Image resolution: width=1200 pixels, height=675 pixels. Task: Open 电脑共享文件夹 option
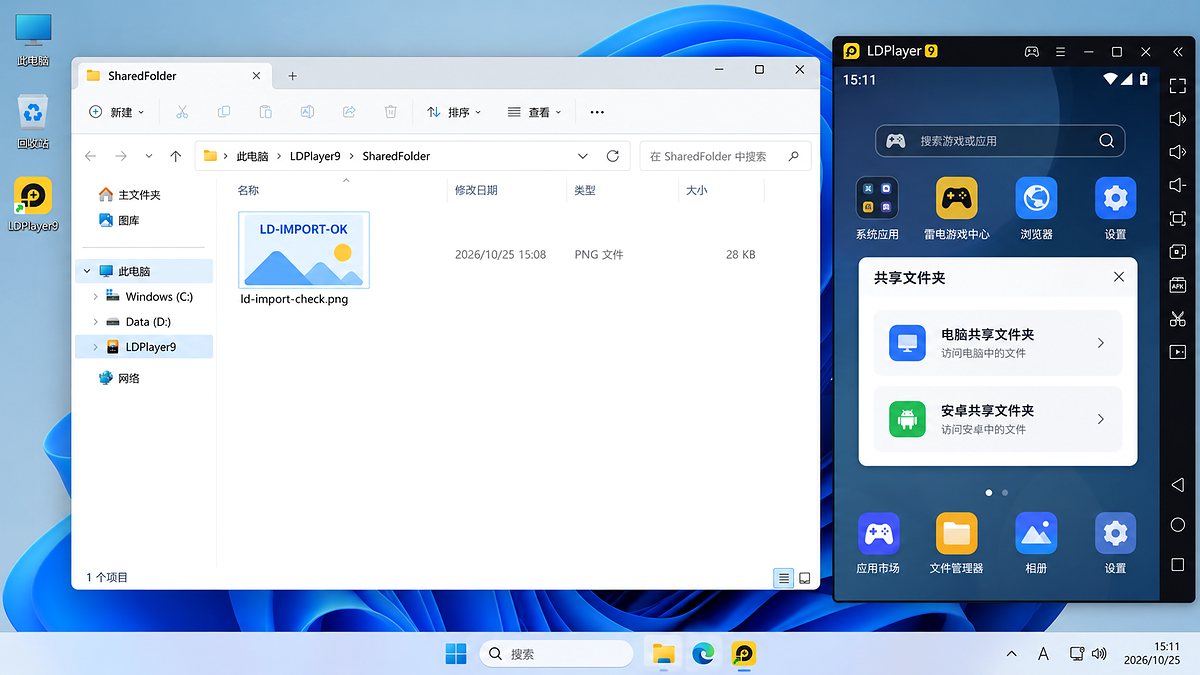point(998,343)
